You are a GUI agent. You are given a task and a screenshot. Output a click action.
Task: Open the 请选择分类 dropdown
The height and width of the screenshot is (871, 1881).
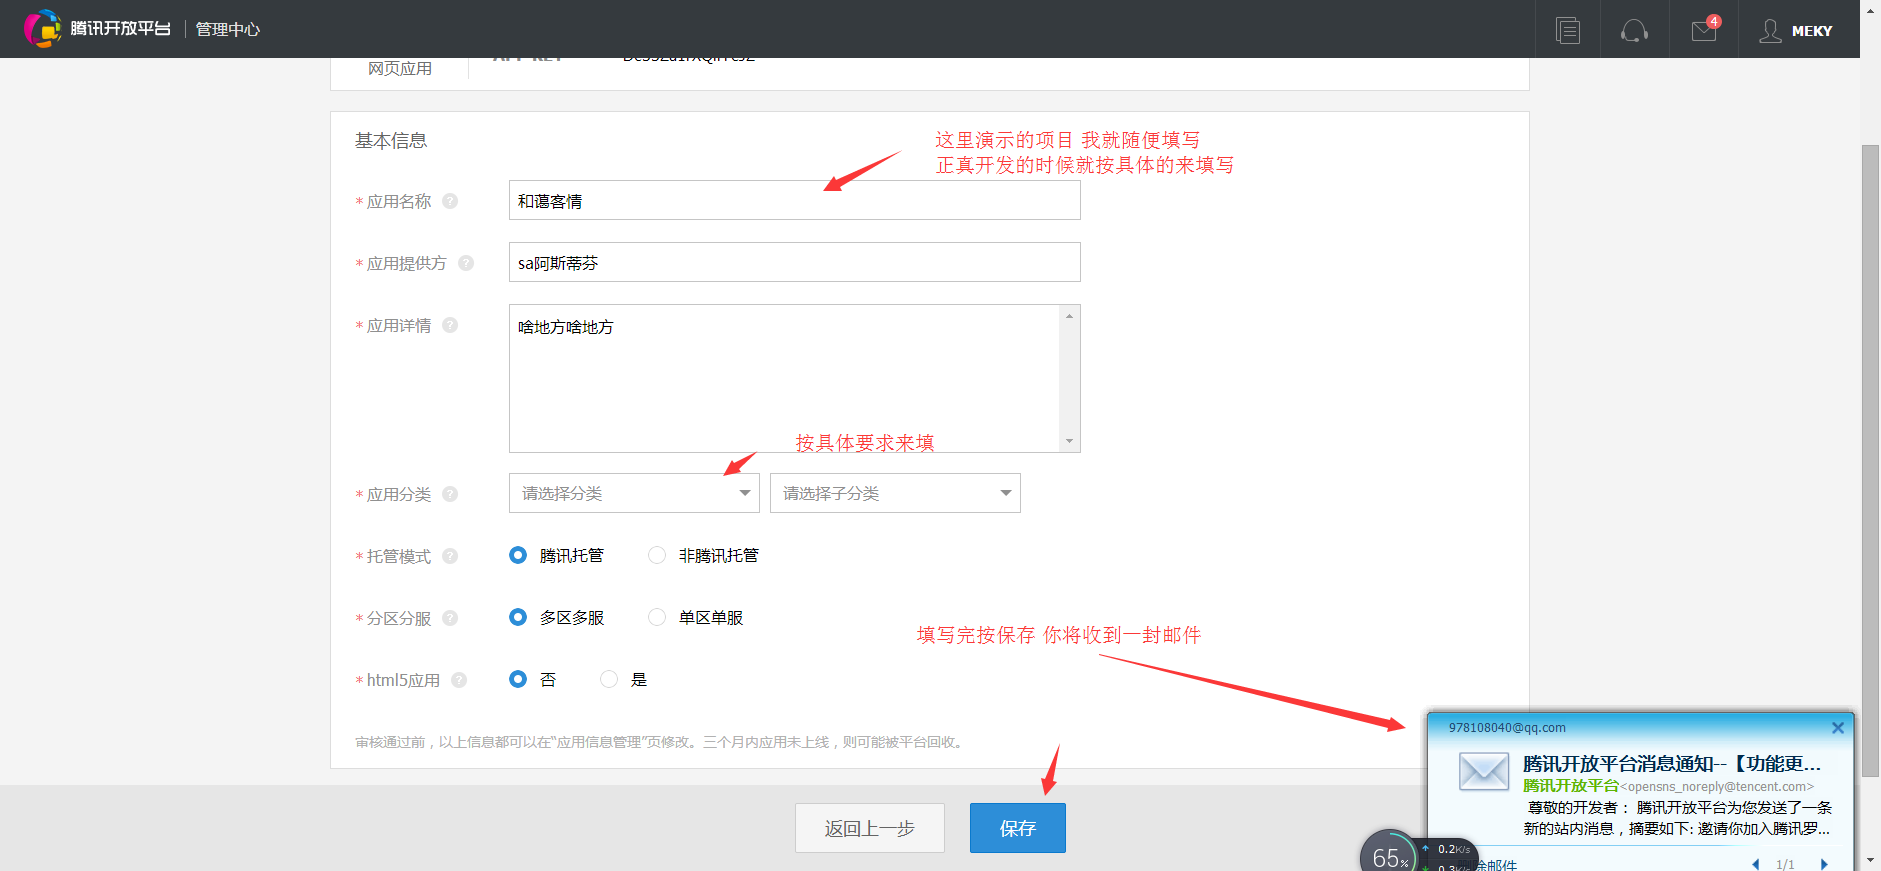pyautogui.click(x=634, y=493)
